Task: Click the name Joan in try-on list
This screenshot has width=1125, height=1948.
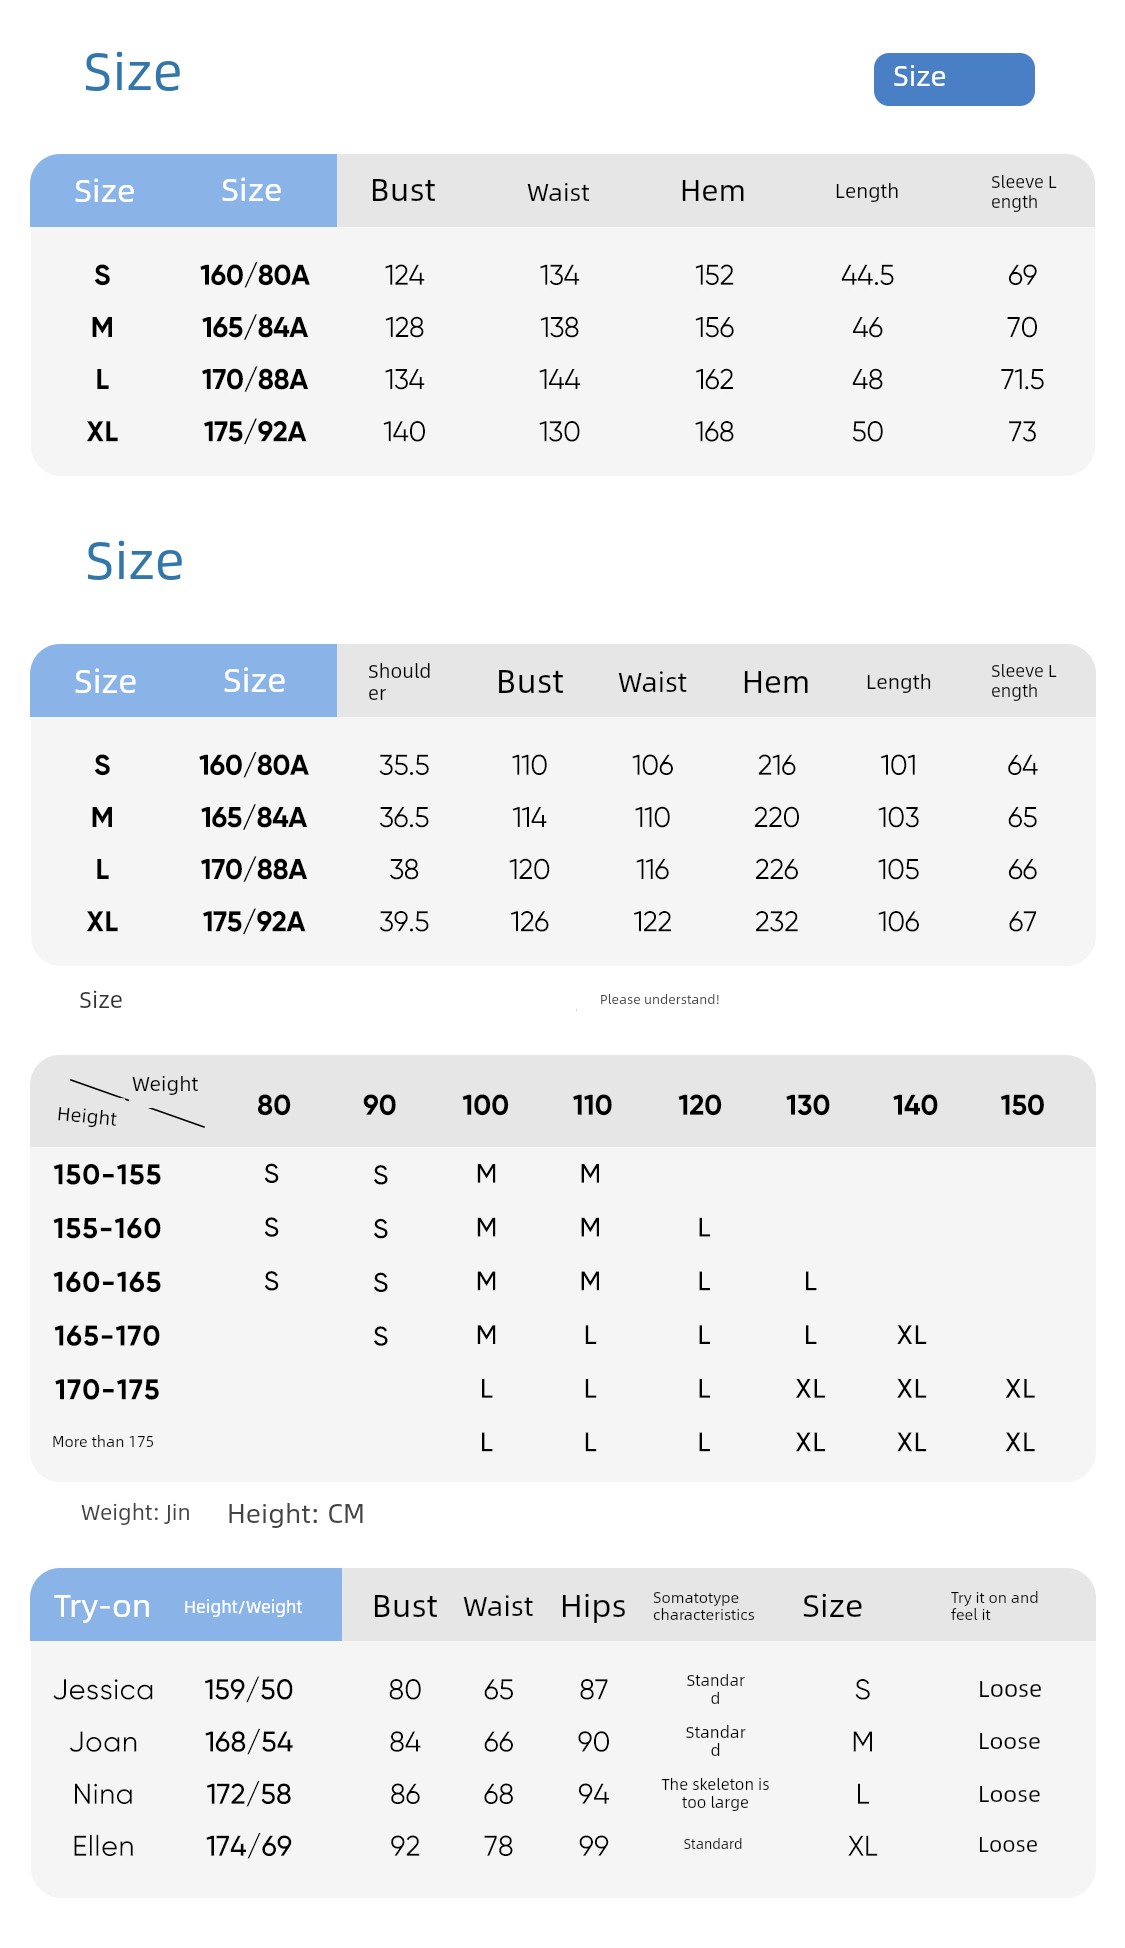Action: pos(103,1742)
